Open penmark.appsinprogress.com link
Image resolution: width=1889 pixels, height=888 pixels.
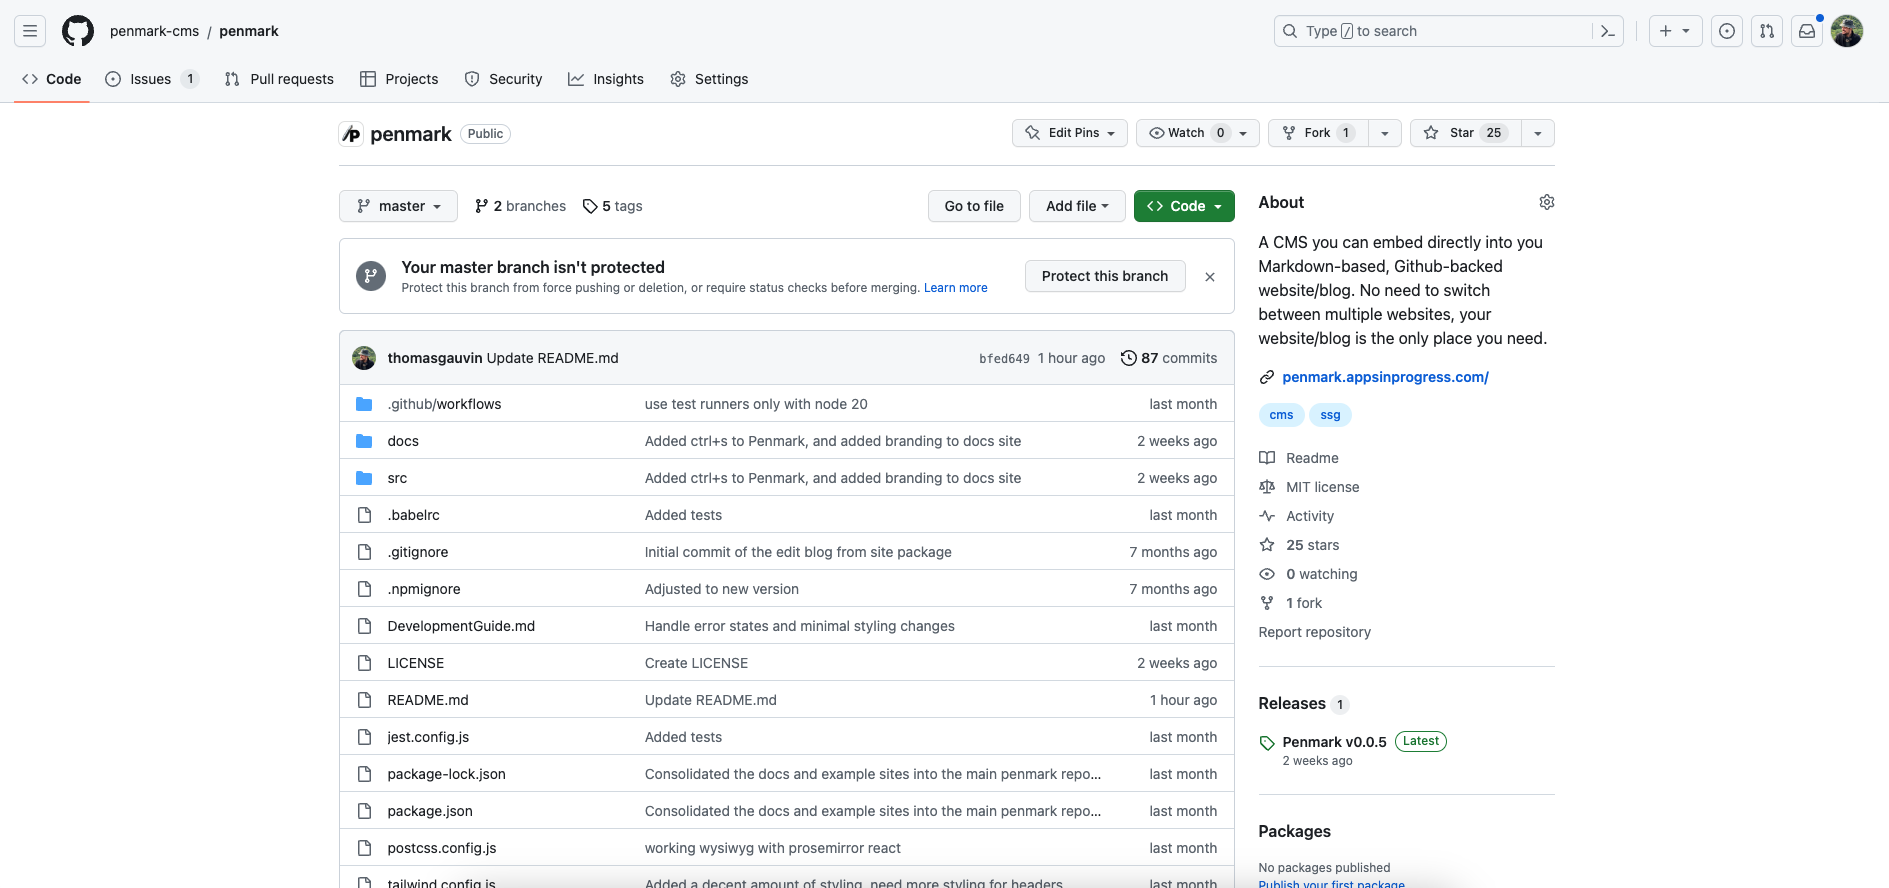[1385, 377]
